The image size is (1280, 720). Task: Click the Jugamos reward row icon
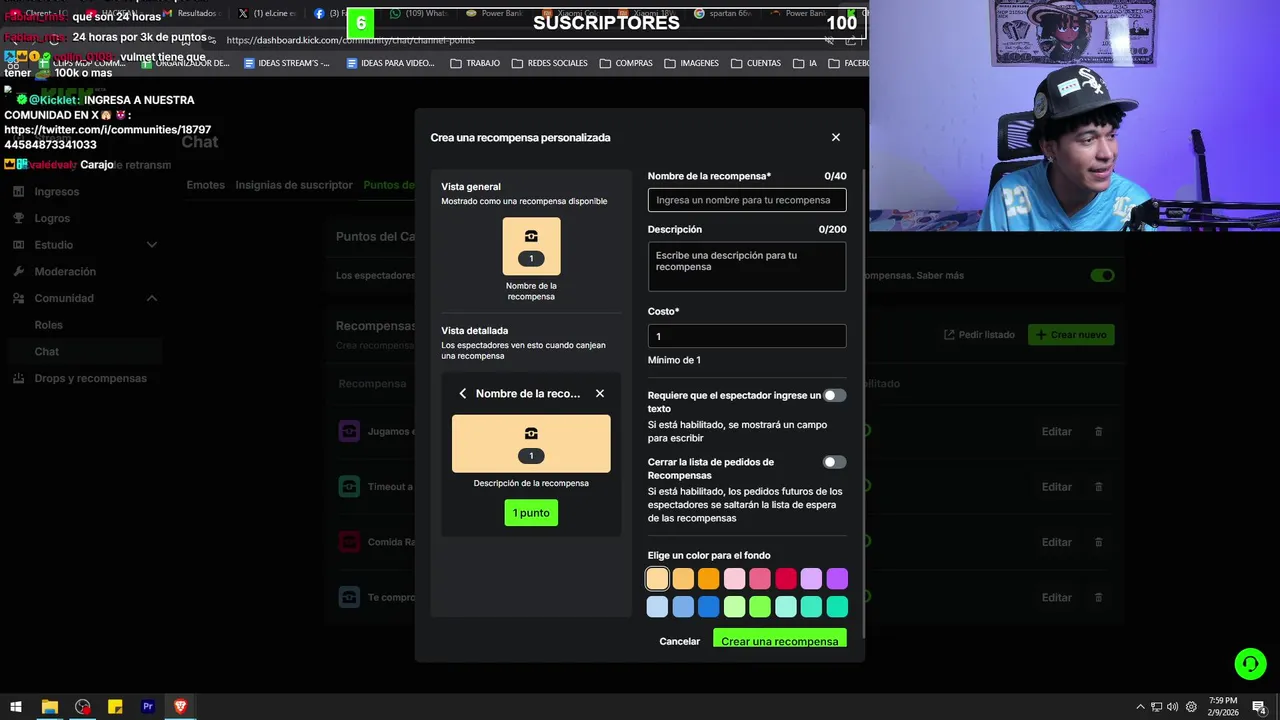349,431
